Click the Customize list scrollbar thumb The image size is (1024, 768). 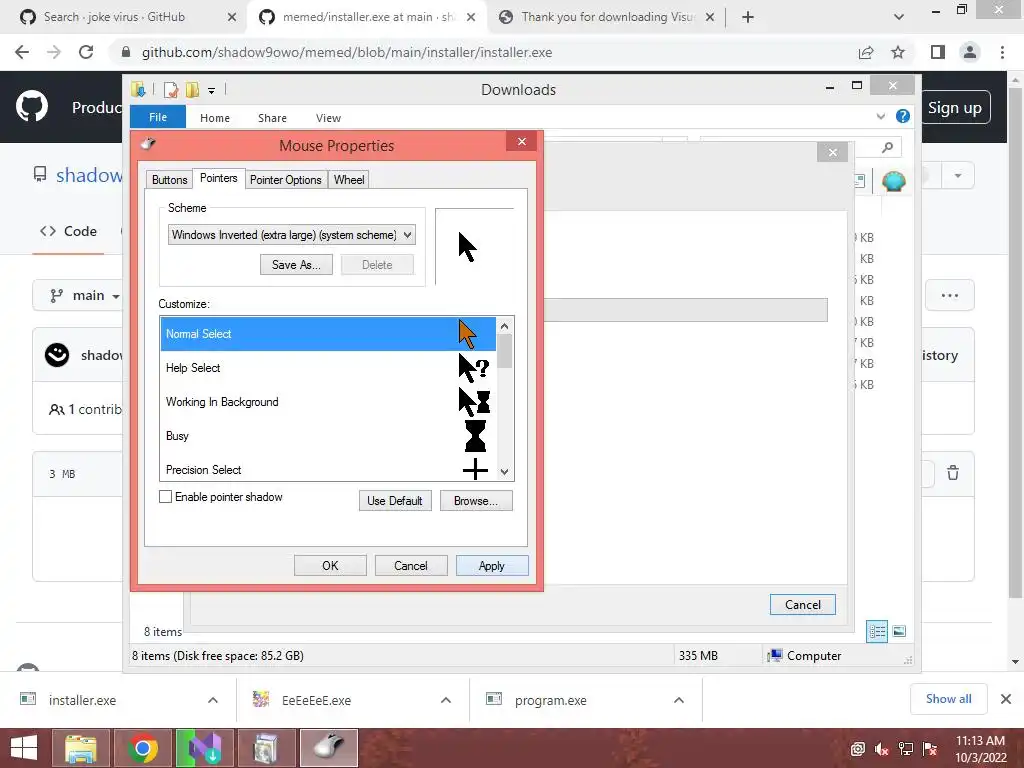(504, 351)
